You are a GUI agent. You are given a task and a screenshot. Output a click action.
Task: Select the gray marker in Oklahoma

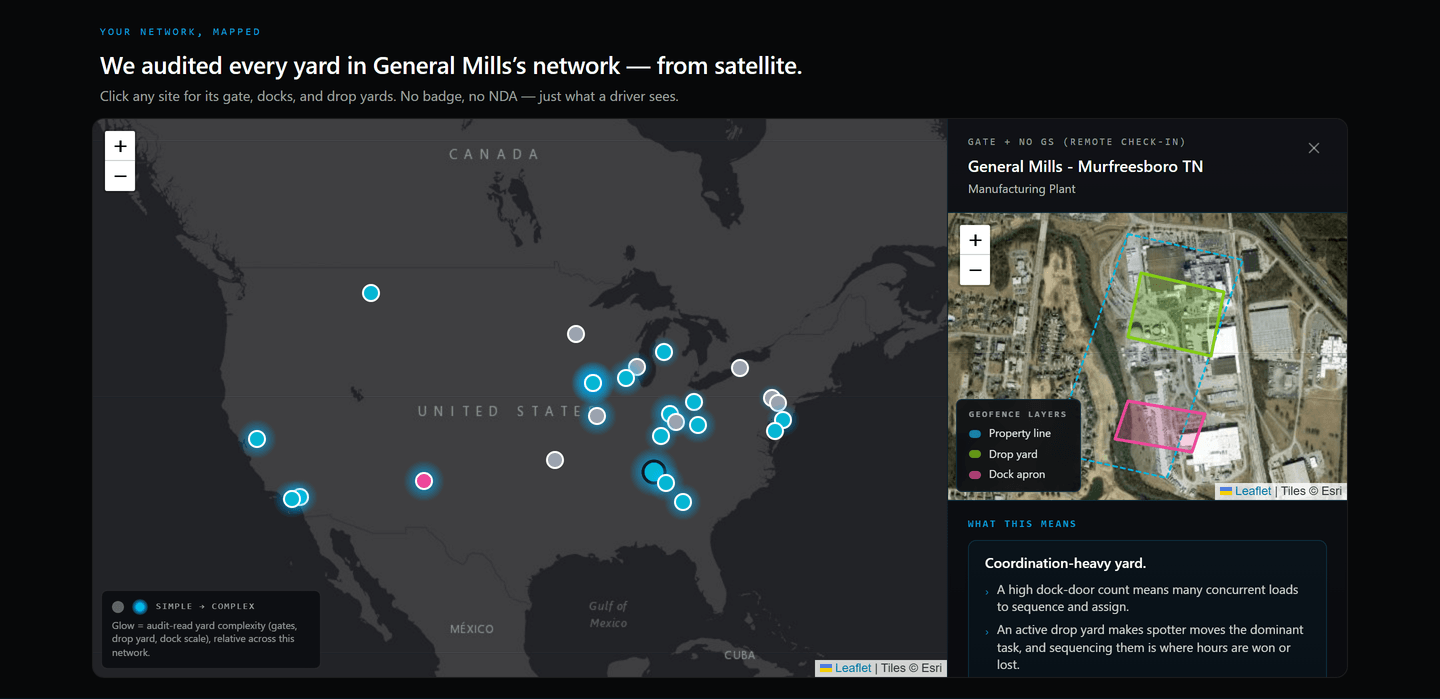555,460
